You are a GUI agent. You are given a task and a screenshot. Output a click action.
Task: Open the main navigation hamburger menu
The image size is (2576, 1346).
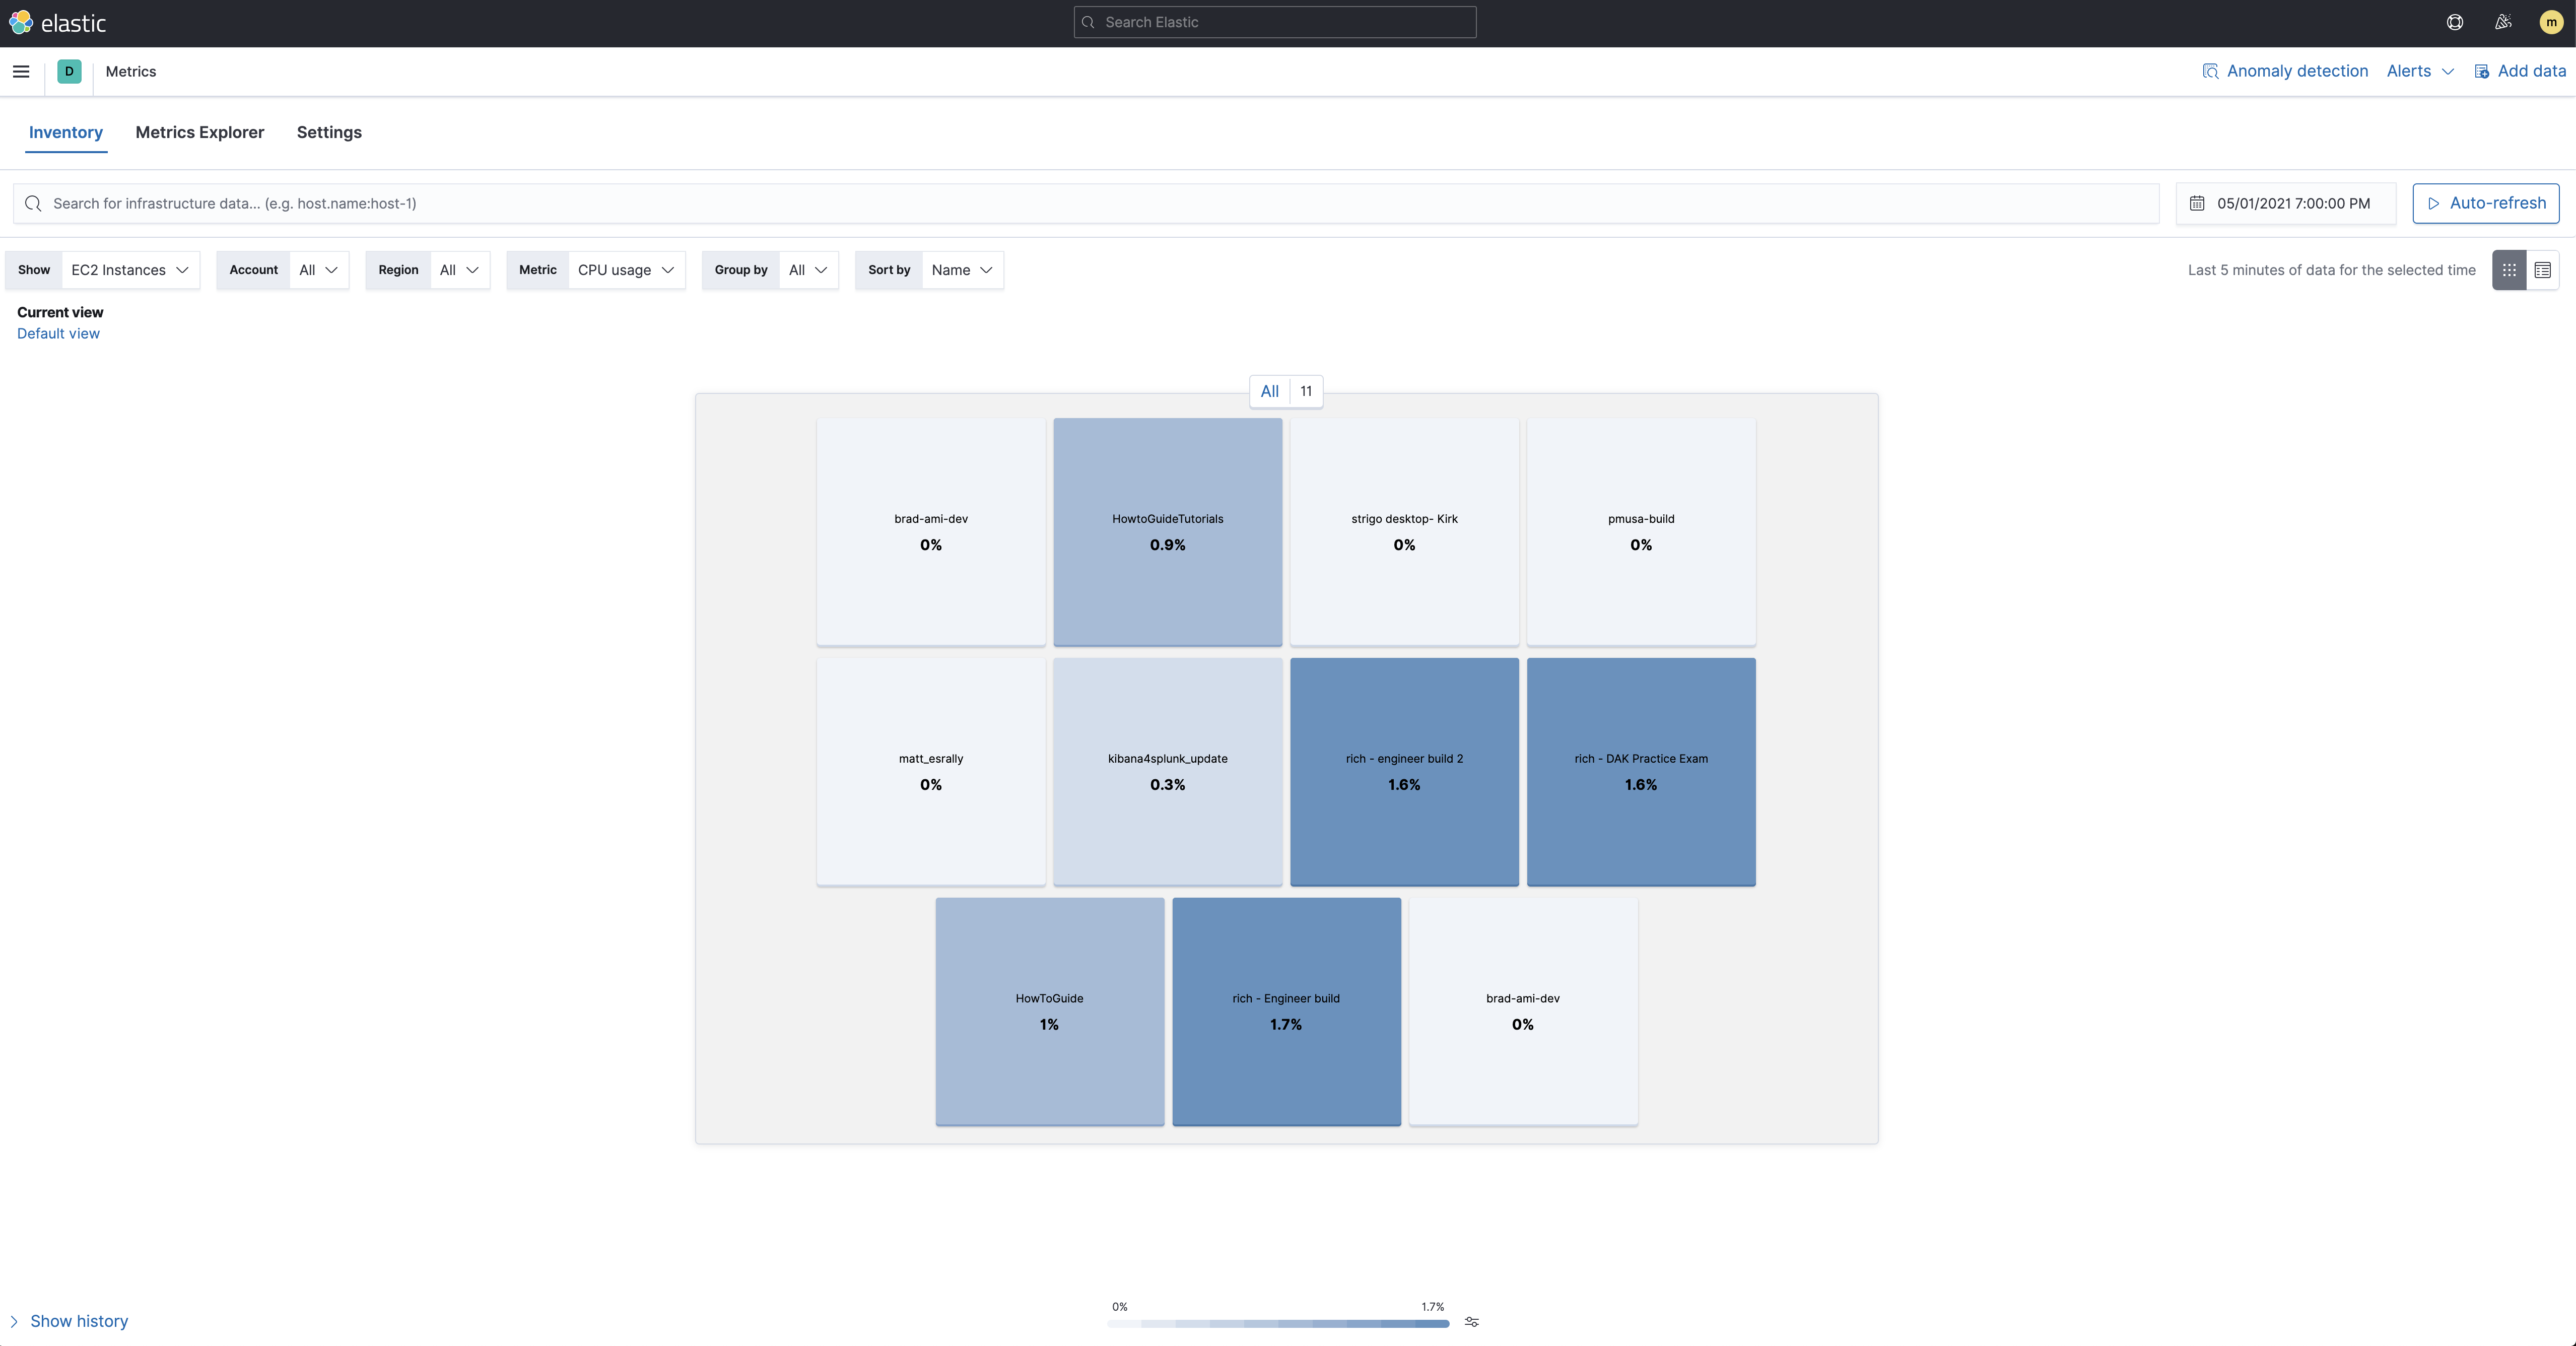21,71
